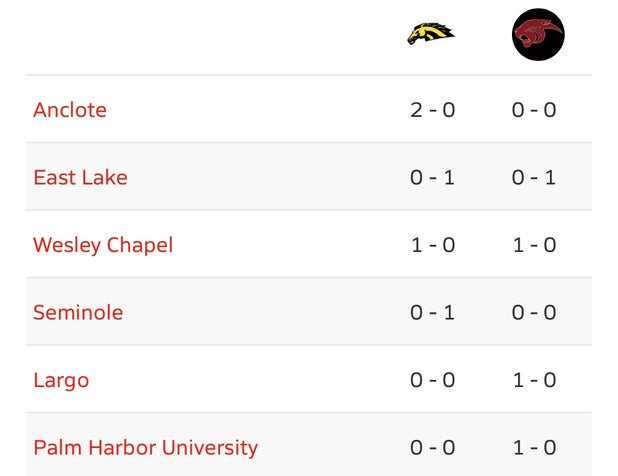Click the red panther team logo

[x=538, y=34]
